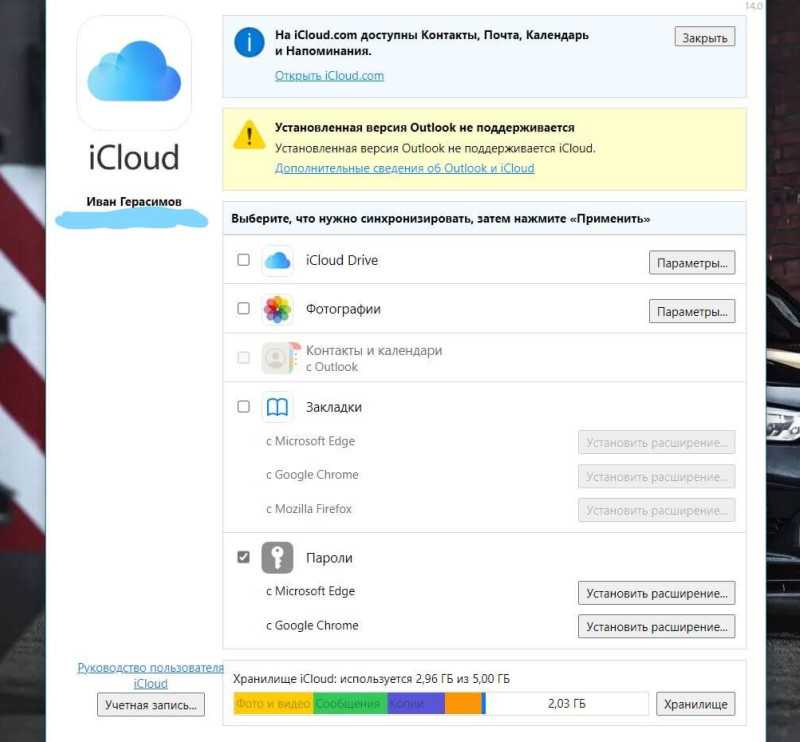
Task: Click the iCloud Drive cloud icon
Action: click(x=278, y=261)
